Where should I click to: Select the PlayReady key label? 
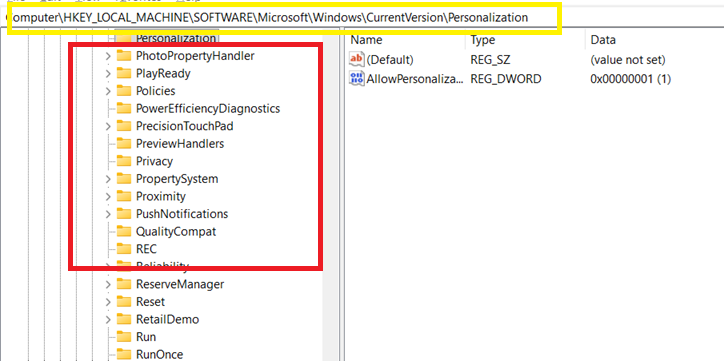(x=163, y=73)
